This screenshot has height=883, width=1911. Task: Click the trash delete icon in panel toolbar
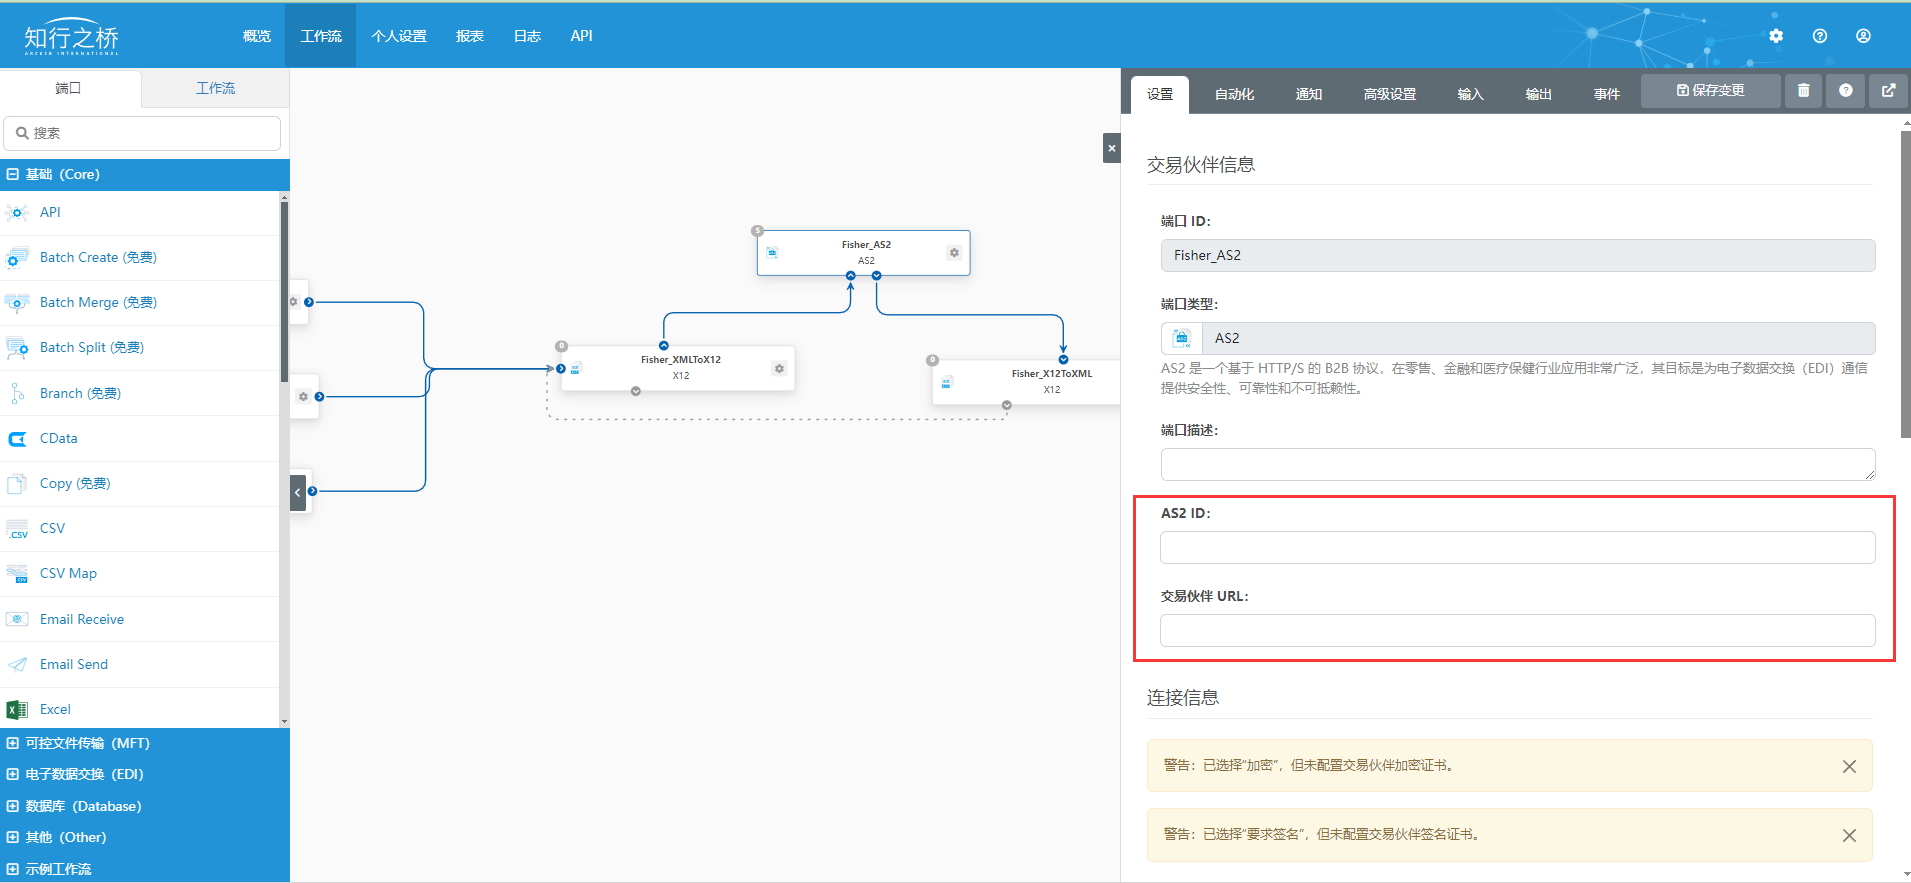[x=1803, y=91]
